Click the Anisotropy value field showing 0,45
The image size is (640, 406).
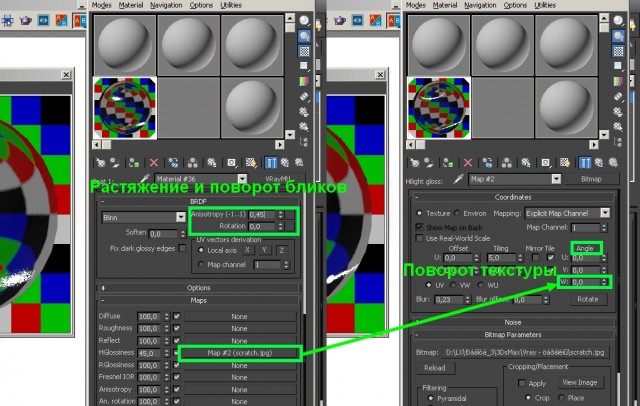(262, 214)
